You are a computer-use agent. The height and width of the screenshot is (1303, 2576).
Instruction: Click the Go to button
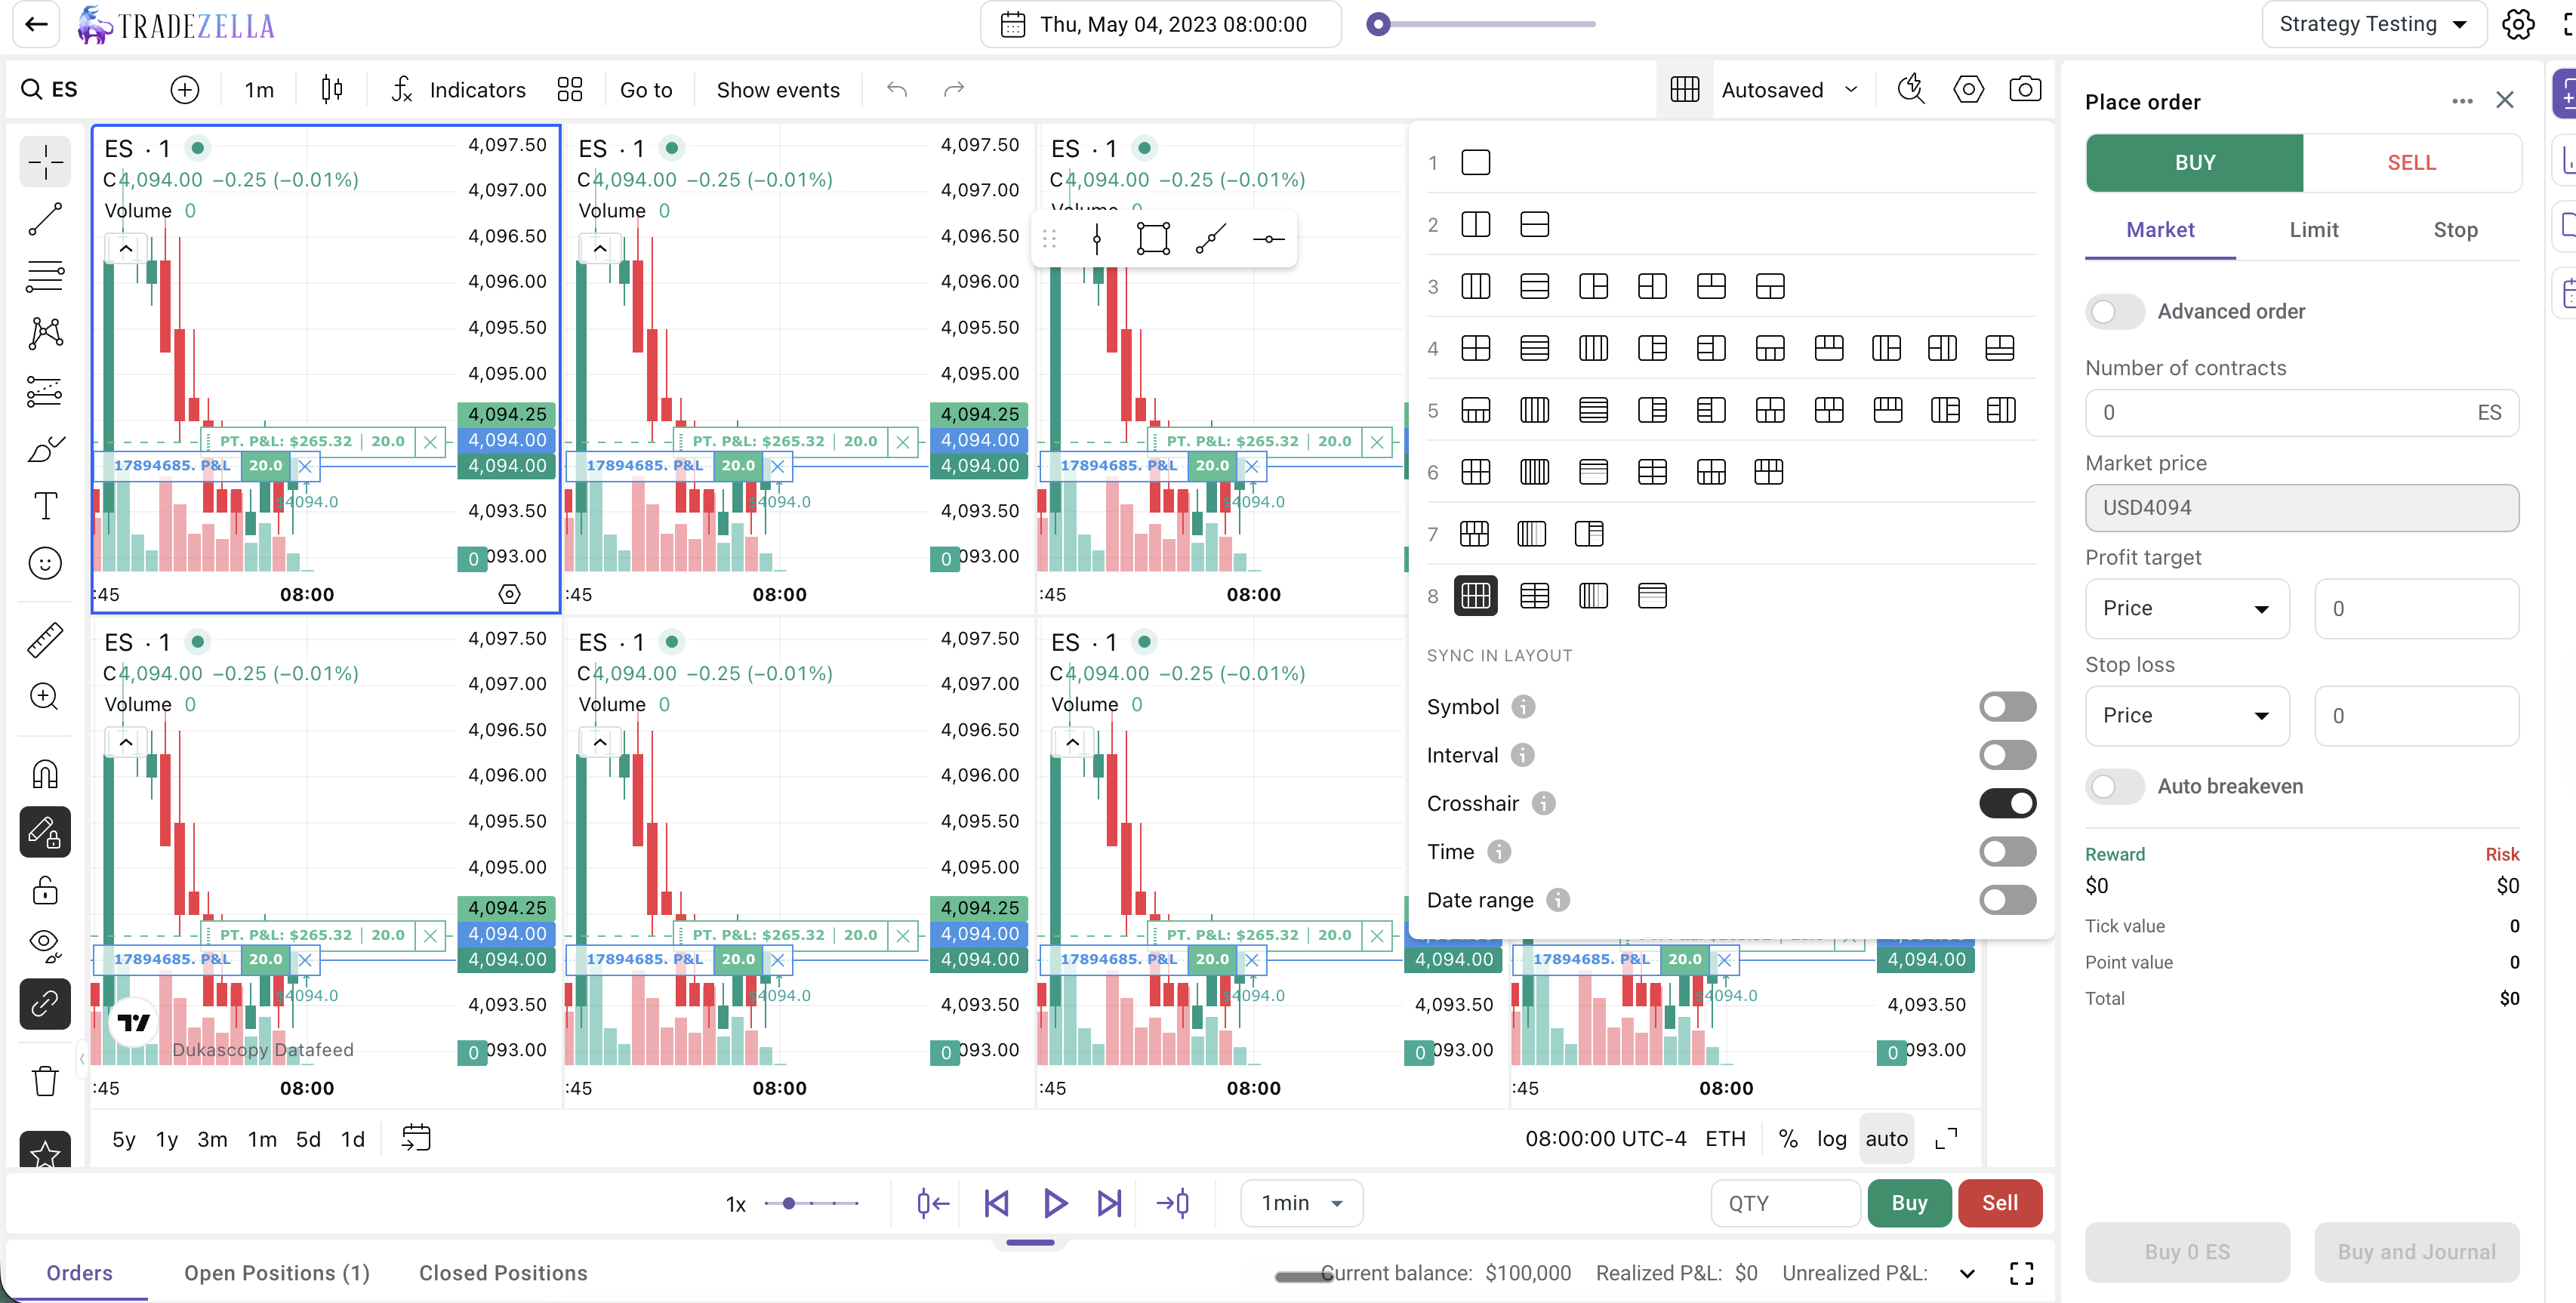pyautogui.click(x=646, y=90)
